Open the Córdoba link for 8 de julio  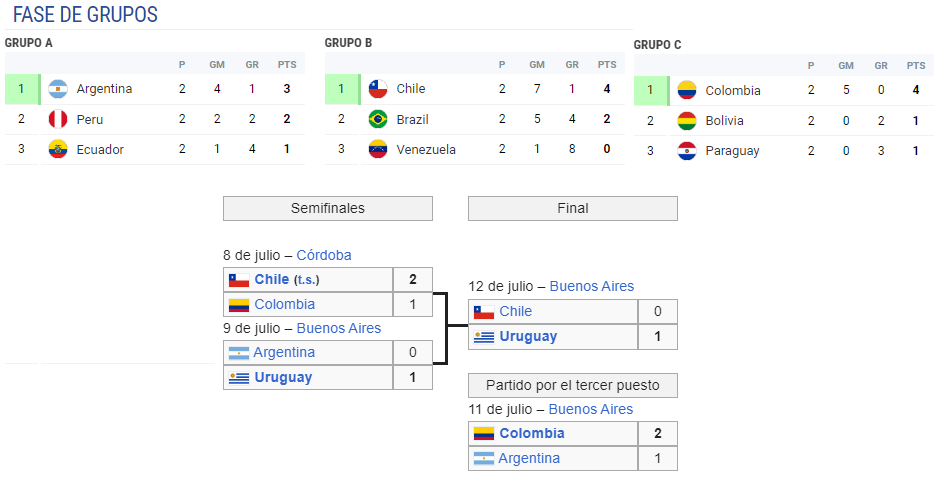[x=324, y=255]
